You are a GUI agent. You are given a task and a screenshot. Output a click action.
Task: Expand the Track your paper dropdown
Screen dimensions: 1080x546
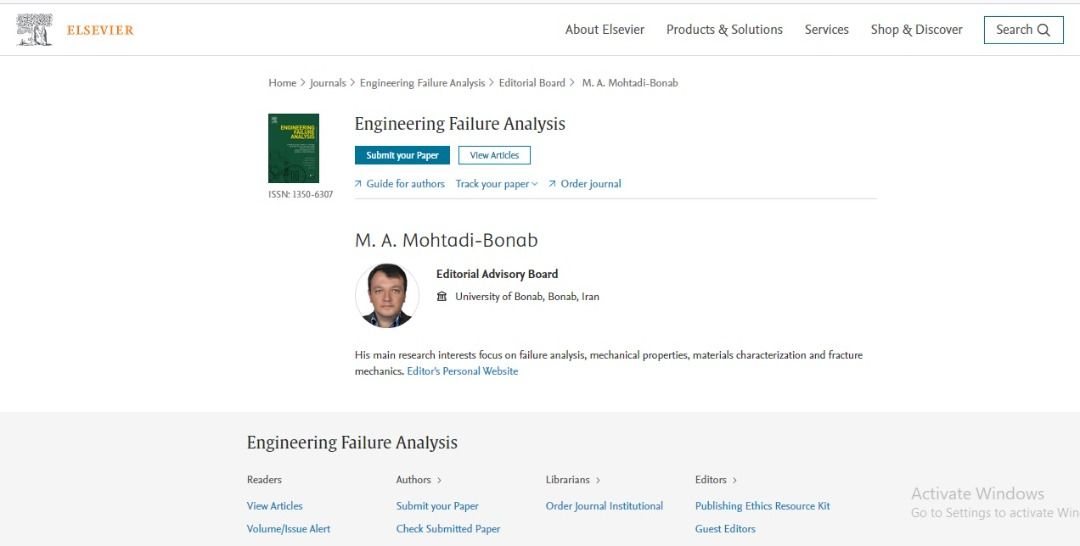pyautogui.click(x=497, y=184)
